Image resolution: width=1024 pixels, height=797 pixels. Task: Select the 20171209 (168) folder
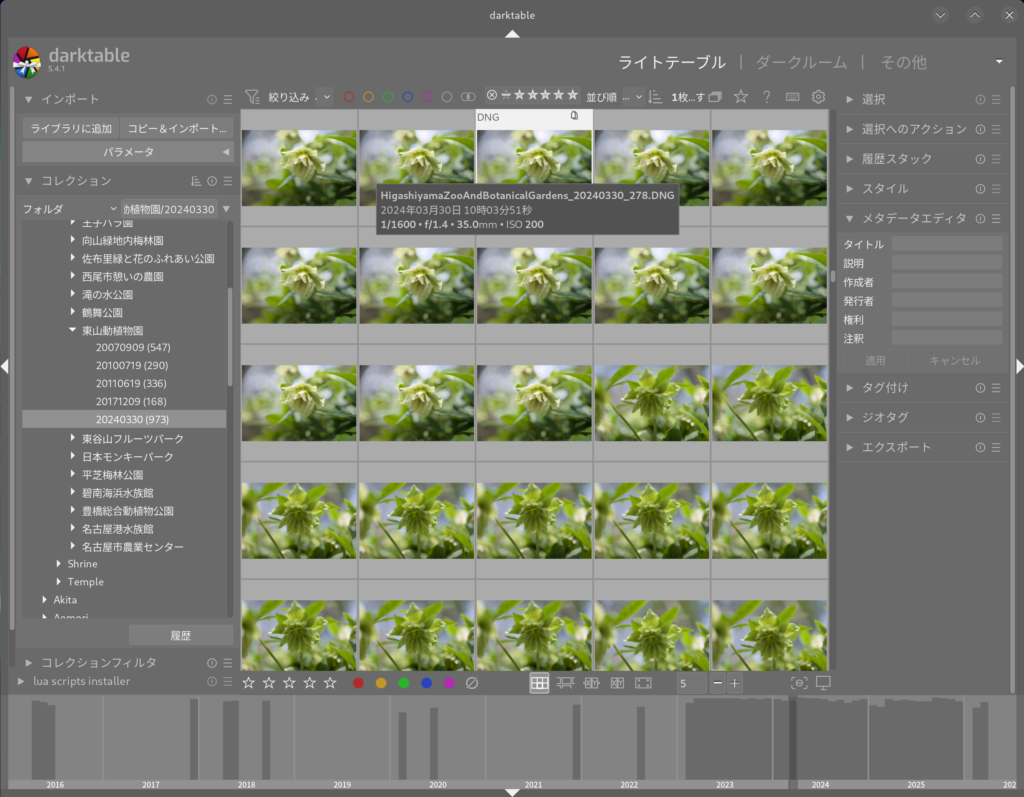[x=130, y=401]
